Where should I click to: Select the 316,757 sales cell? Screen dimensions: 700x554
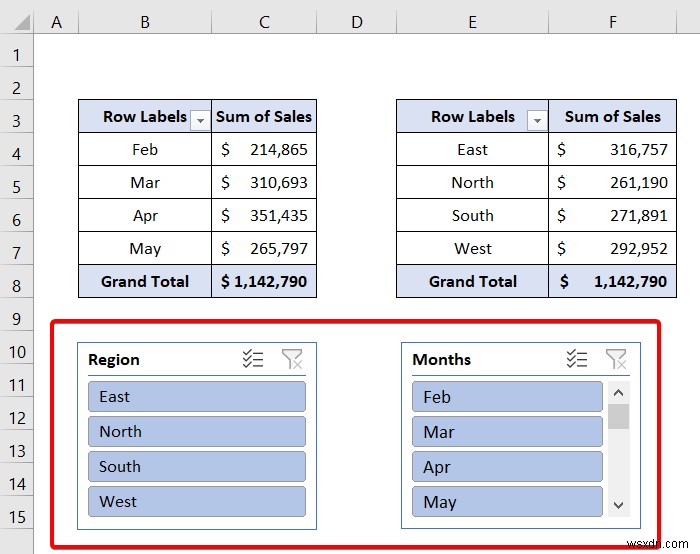[x=612, y=149]
